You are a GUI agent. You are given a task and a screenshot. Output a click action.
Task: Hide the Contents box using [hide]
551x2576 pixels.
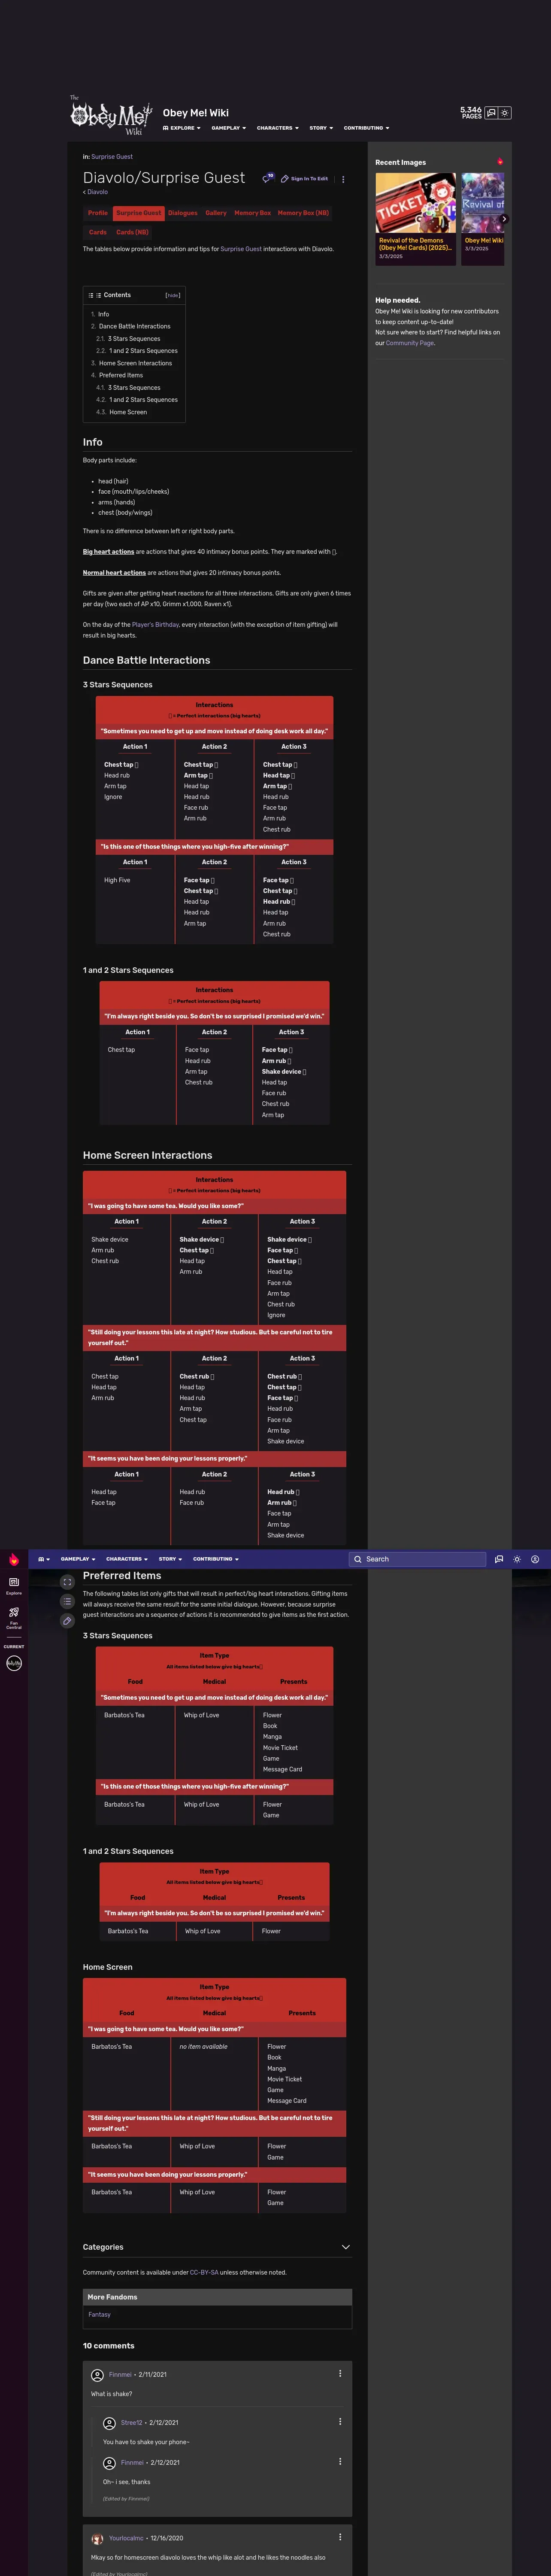(172, 296)
